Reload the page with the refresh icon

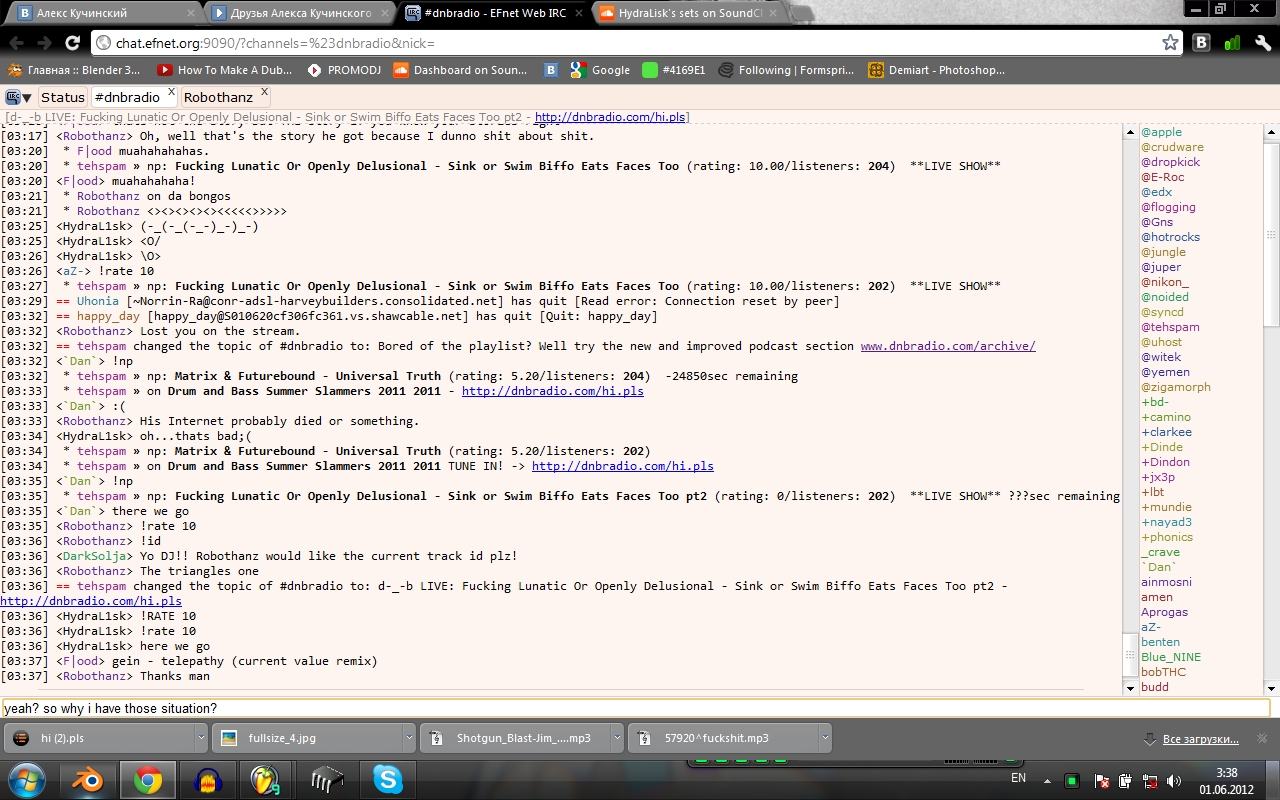click(72, 44)
